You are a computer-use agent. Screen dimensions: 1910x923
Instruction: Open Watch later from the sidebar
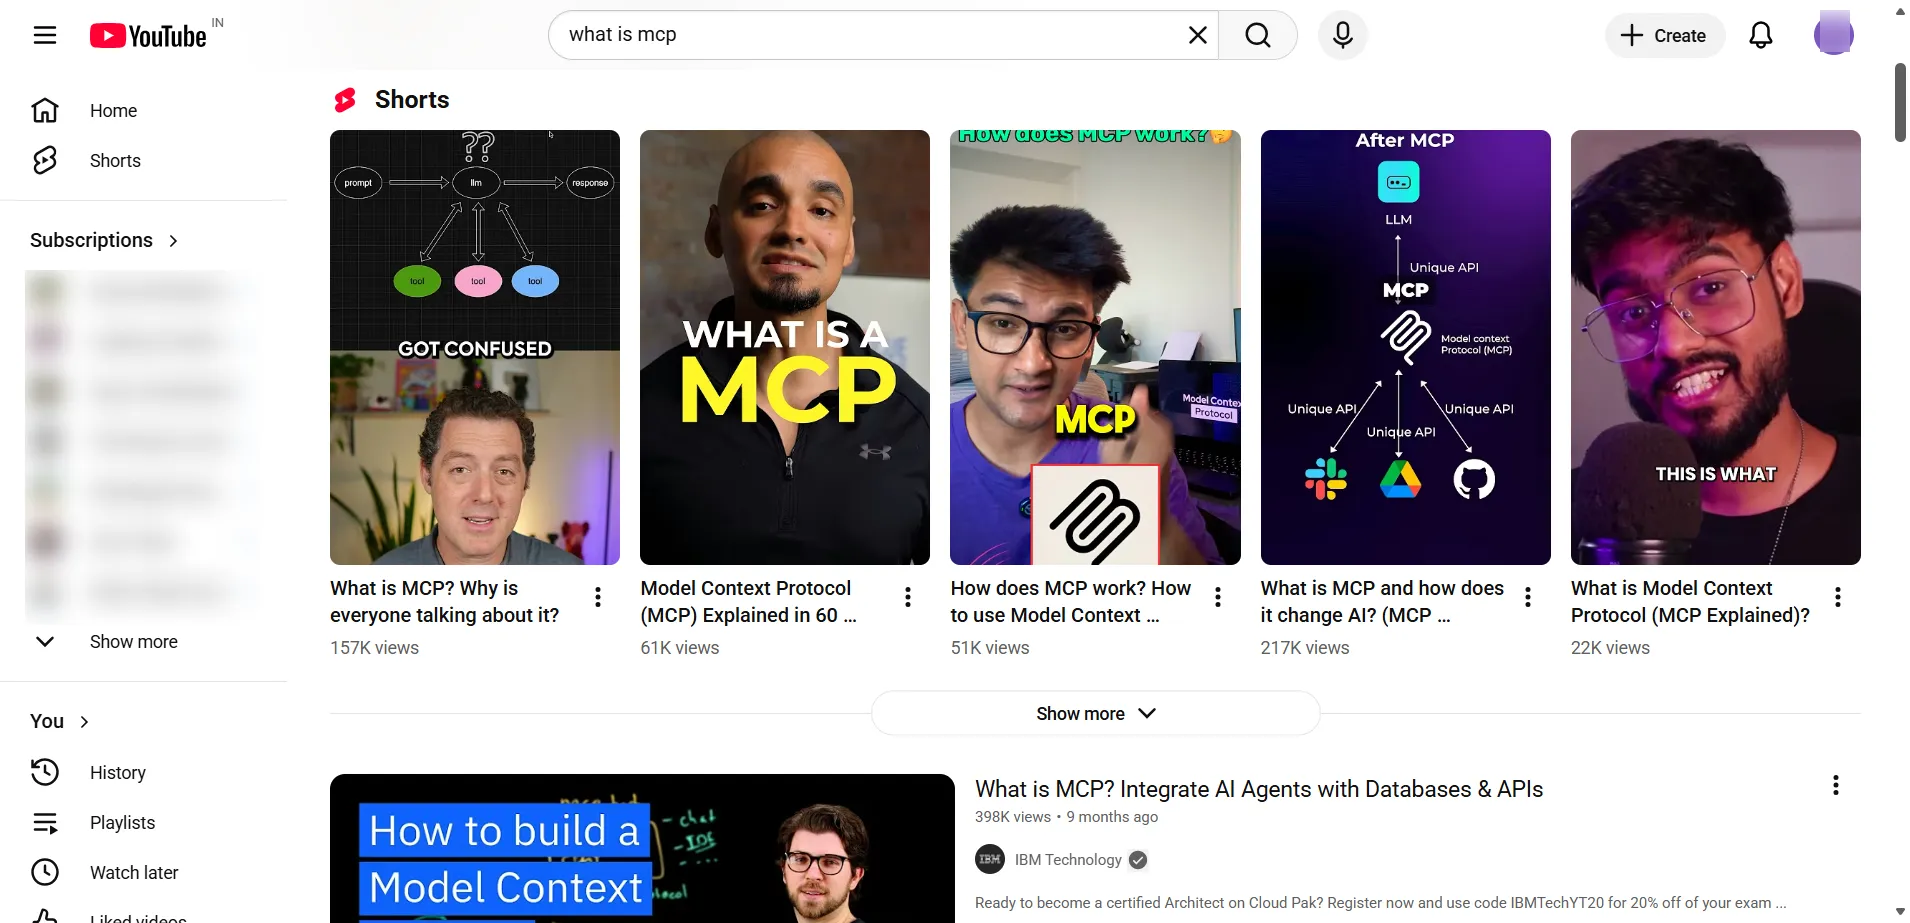coord(133,872)
